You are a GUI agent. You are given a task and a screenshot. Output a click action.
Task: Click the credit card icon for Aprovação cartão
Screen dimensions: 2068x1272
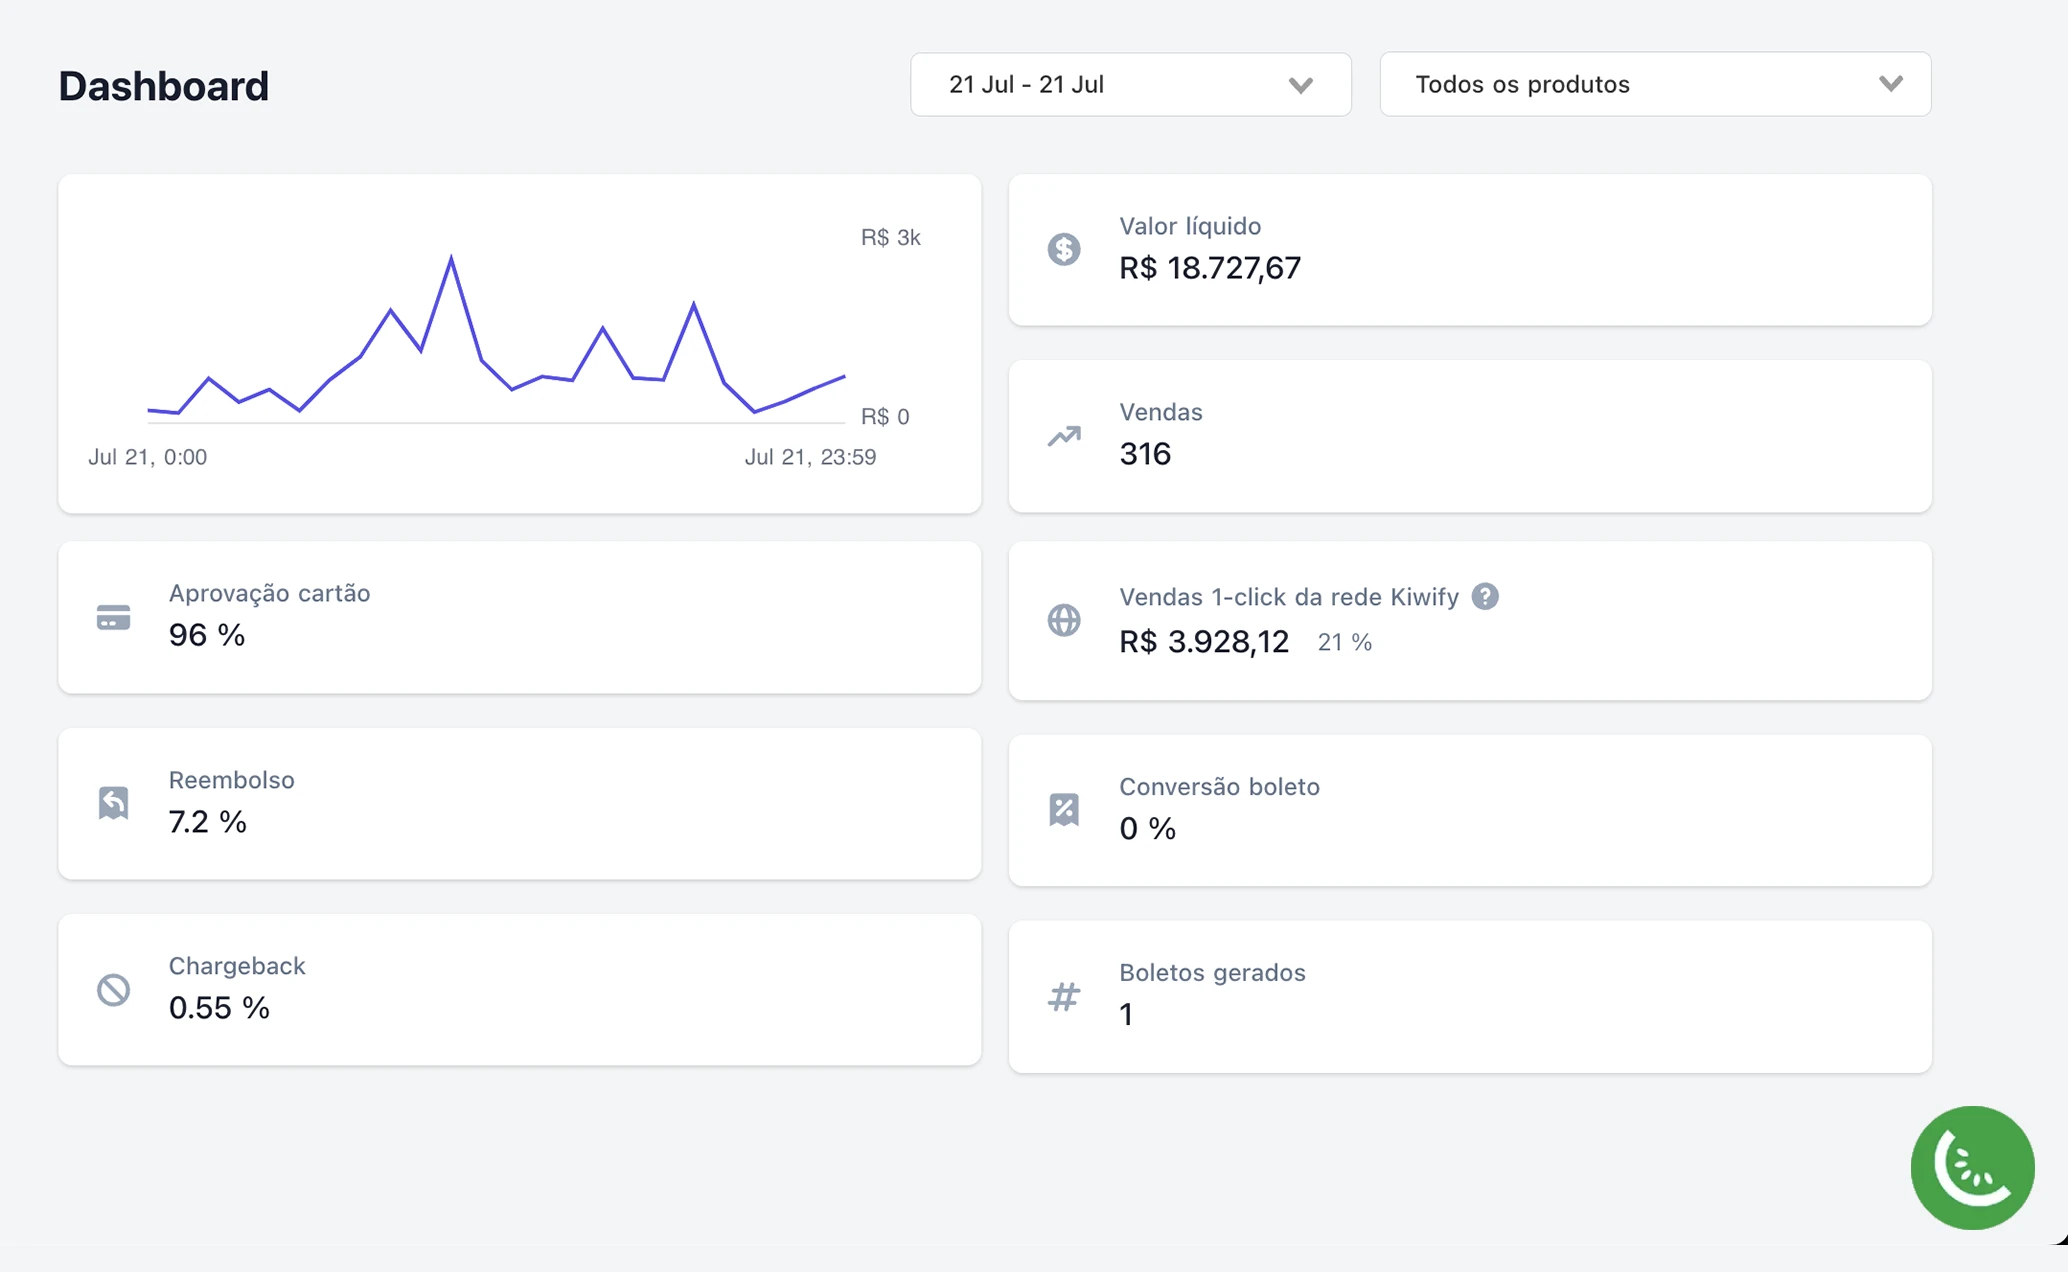(113, 617)
